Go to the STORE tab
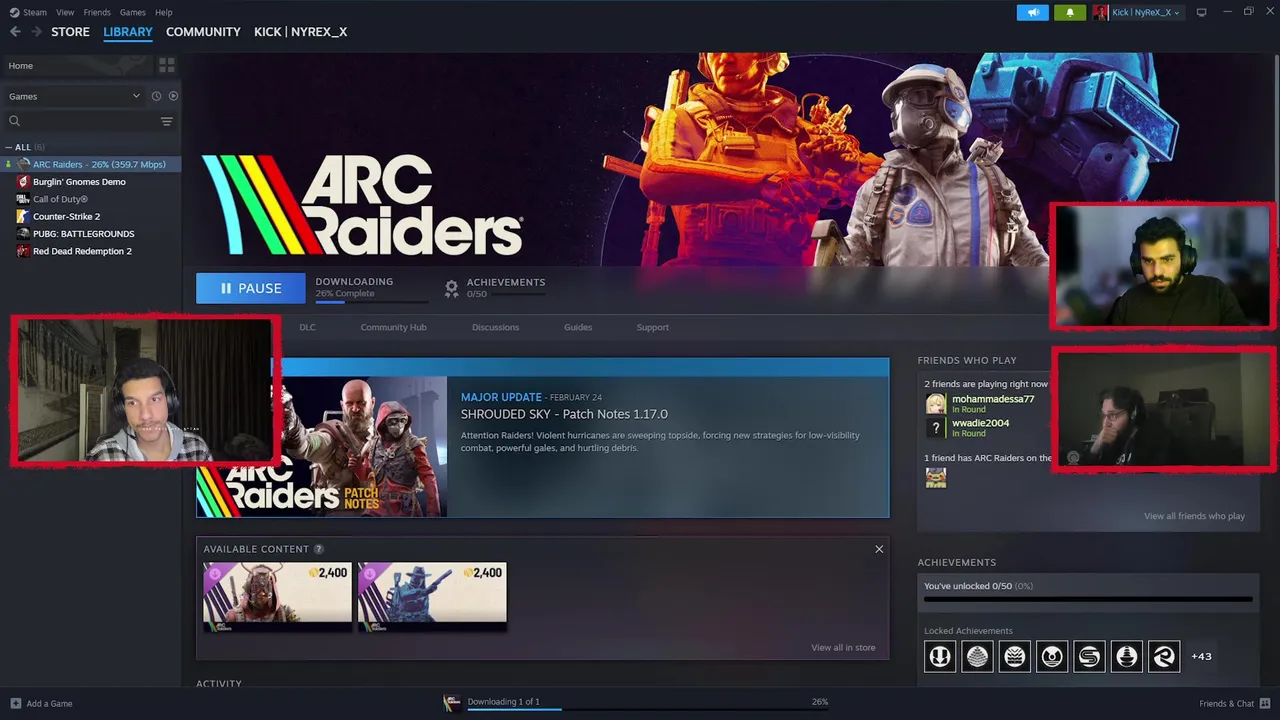The image size is (1280, 720). 70,32
